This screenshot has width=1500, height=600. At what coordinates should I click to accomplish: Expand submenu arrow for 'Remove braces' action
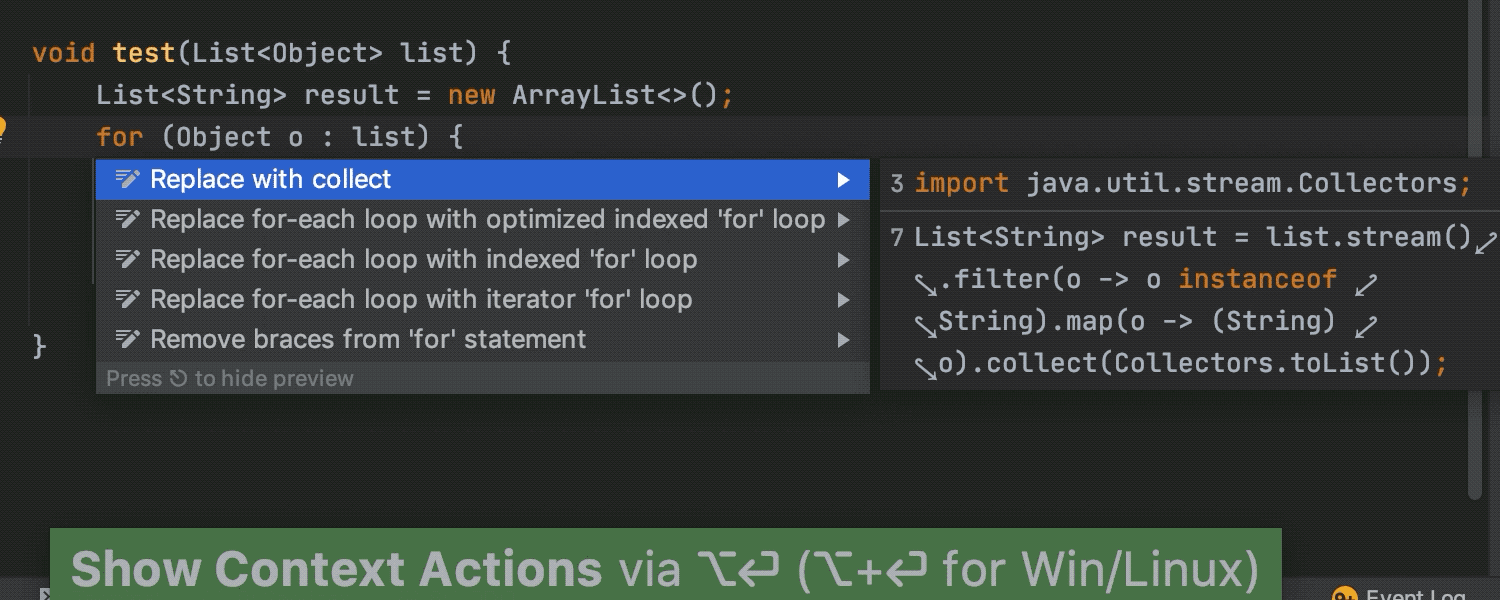coord(844,340)
